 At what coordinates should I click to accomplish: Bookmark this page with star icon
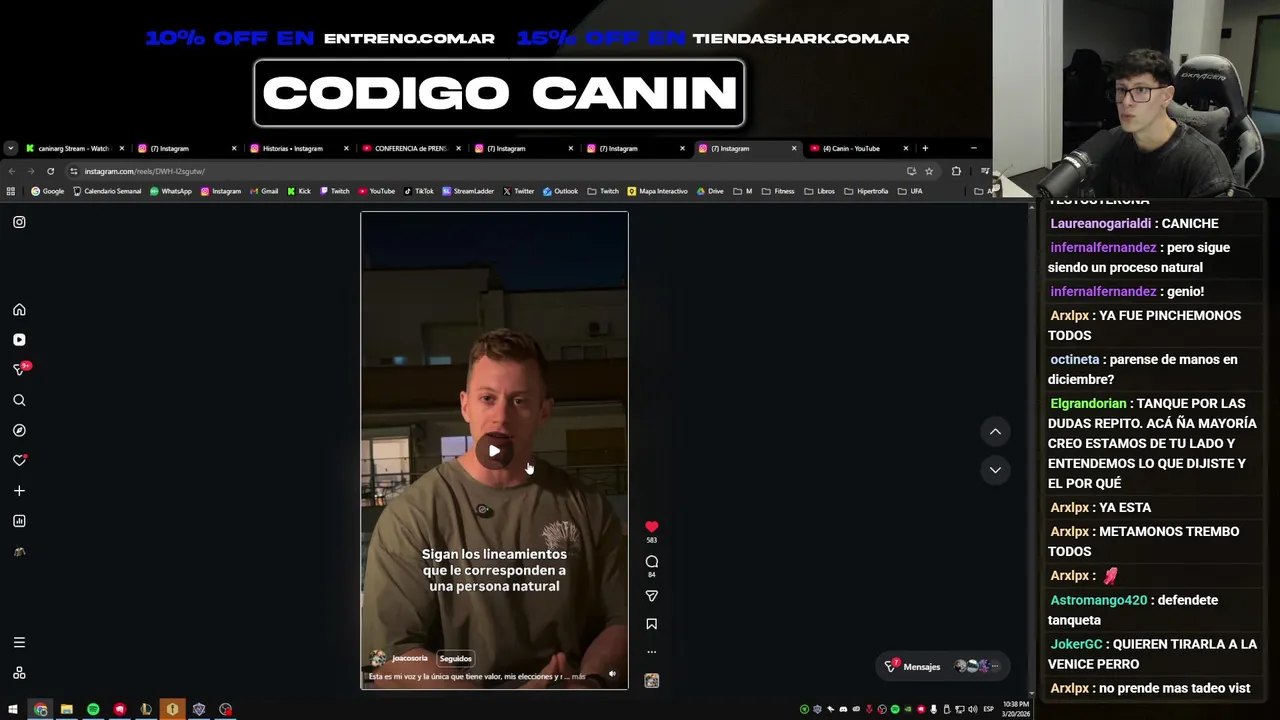[929, 171]
